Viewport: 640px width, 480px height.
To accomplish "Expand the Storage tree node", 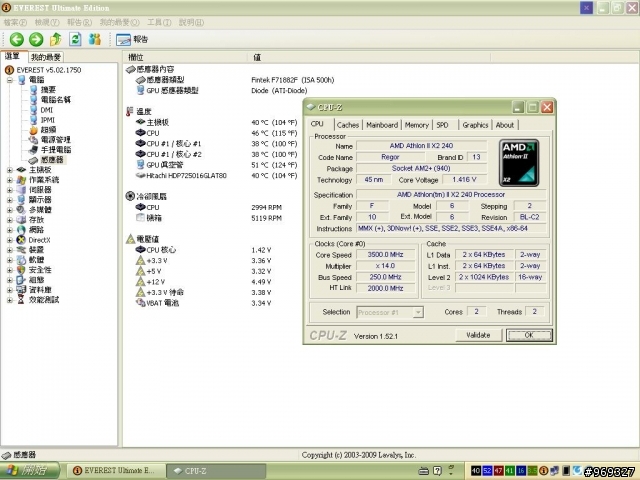I will click(x=10, y=220).
